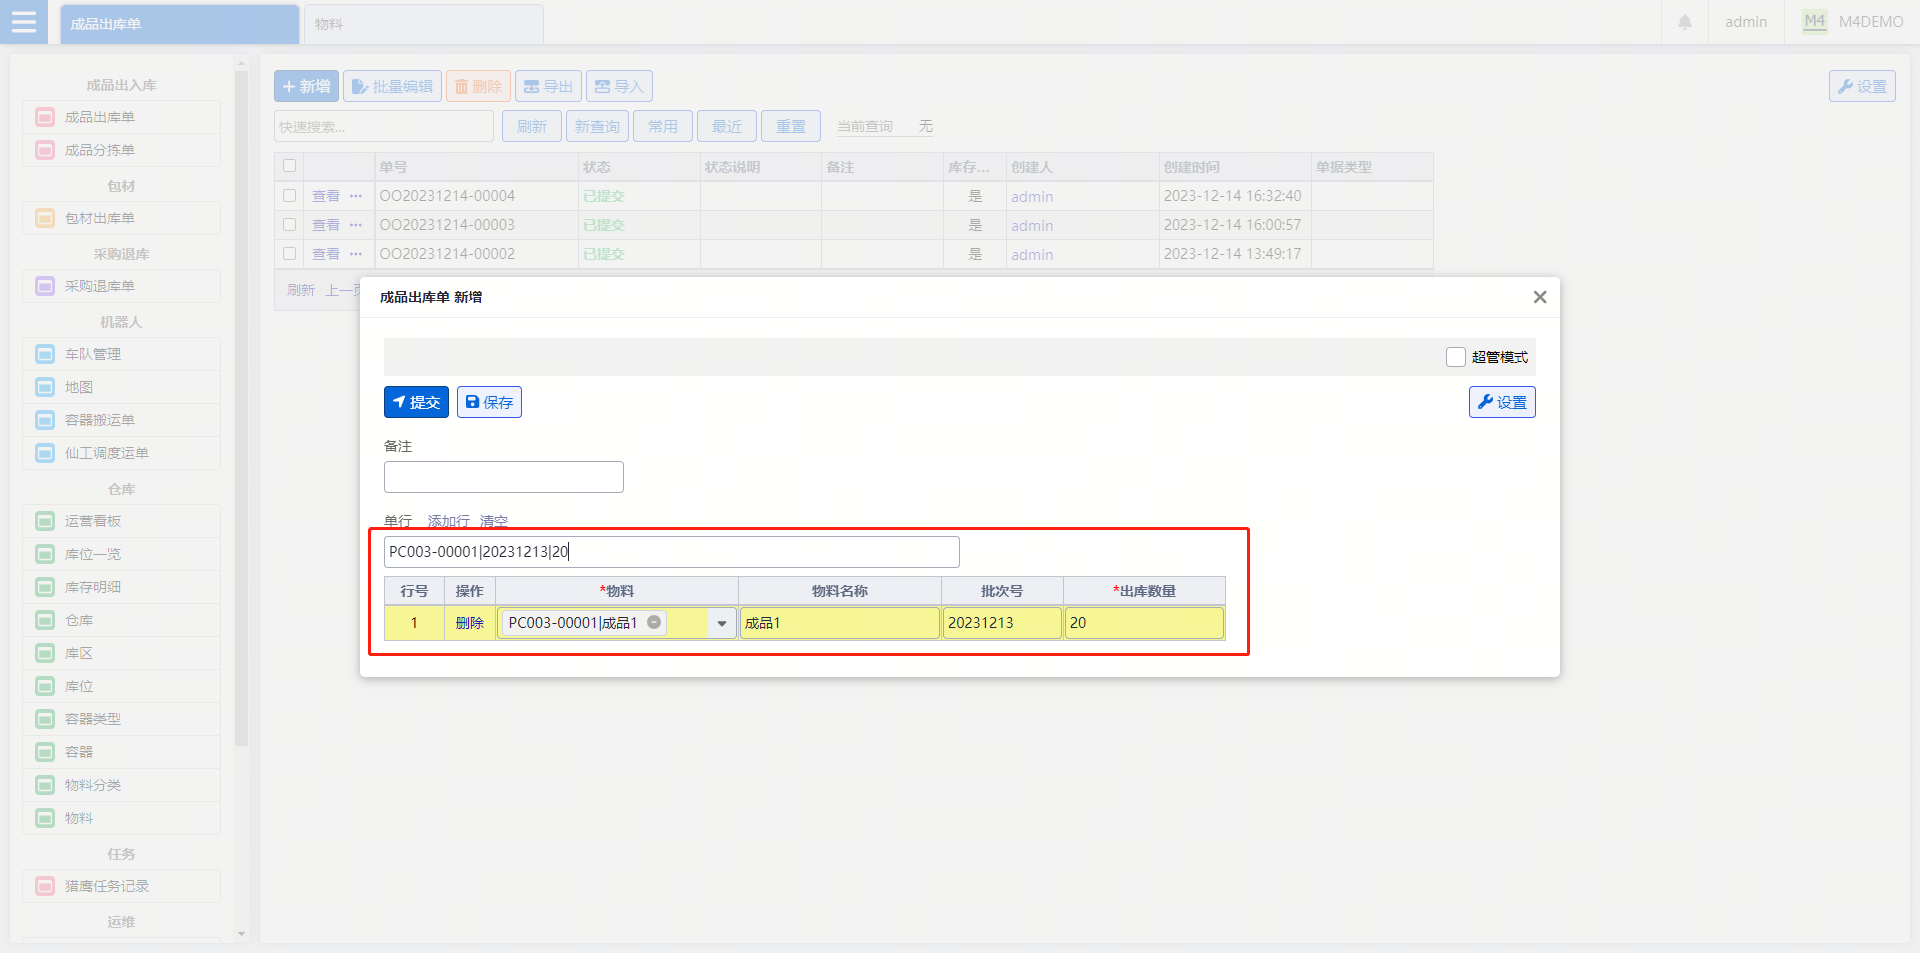1920x953 pixels.
Task: Open more actions for OO20231214-00002
Action: tap(356, 254)
